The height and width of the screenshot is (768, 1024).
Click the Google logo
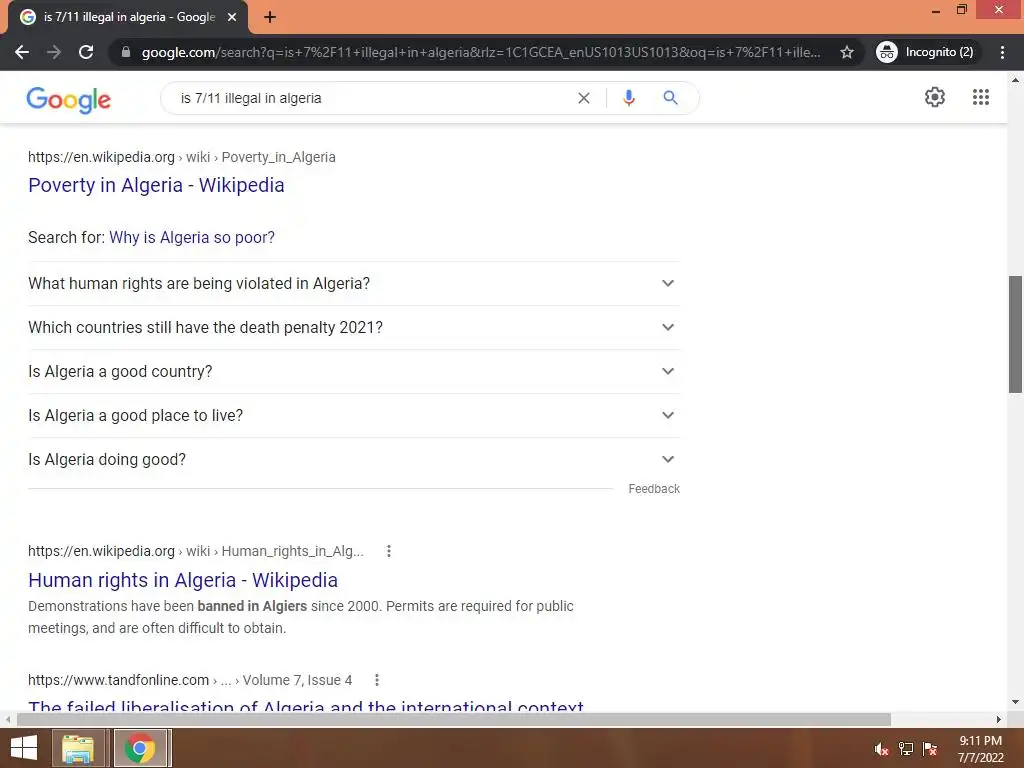tap(69, 99)
